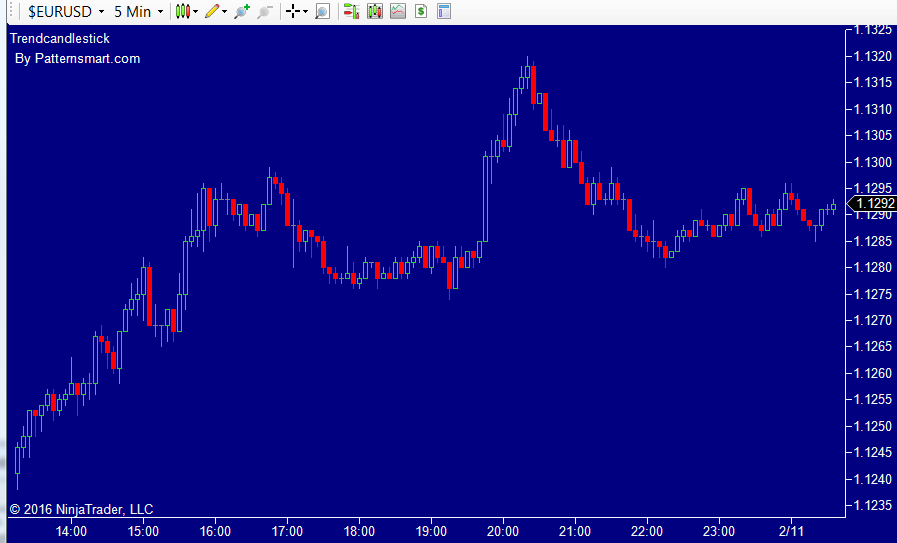The height and width of the screenshot is (543, 897).
Task: Open the indicators line chart icon
Action: [398, 11]
